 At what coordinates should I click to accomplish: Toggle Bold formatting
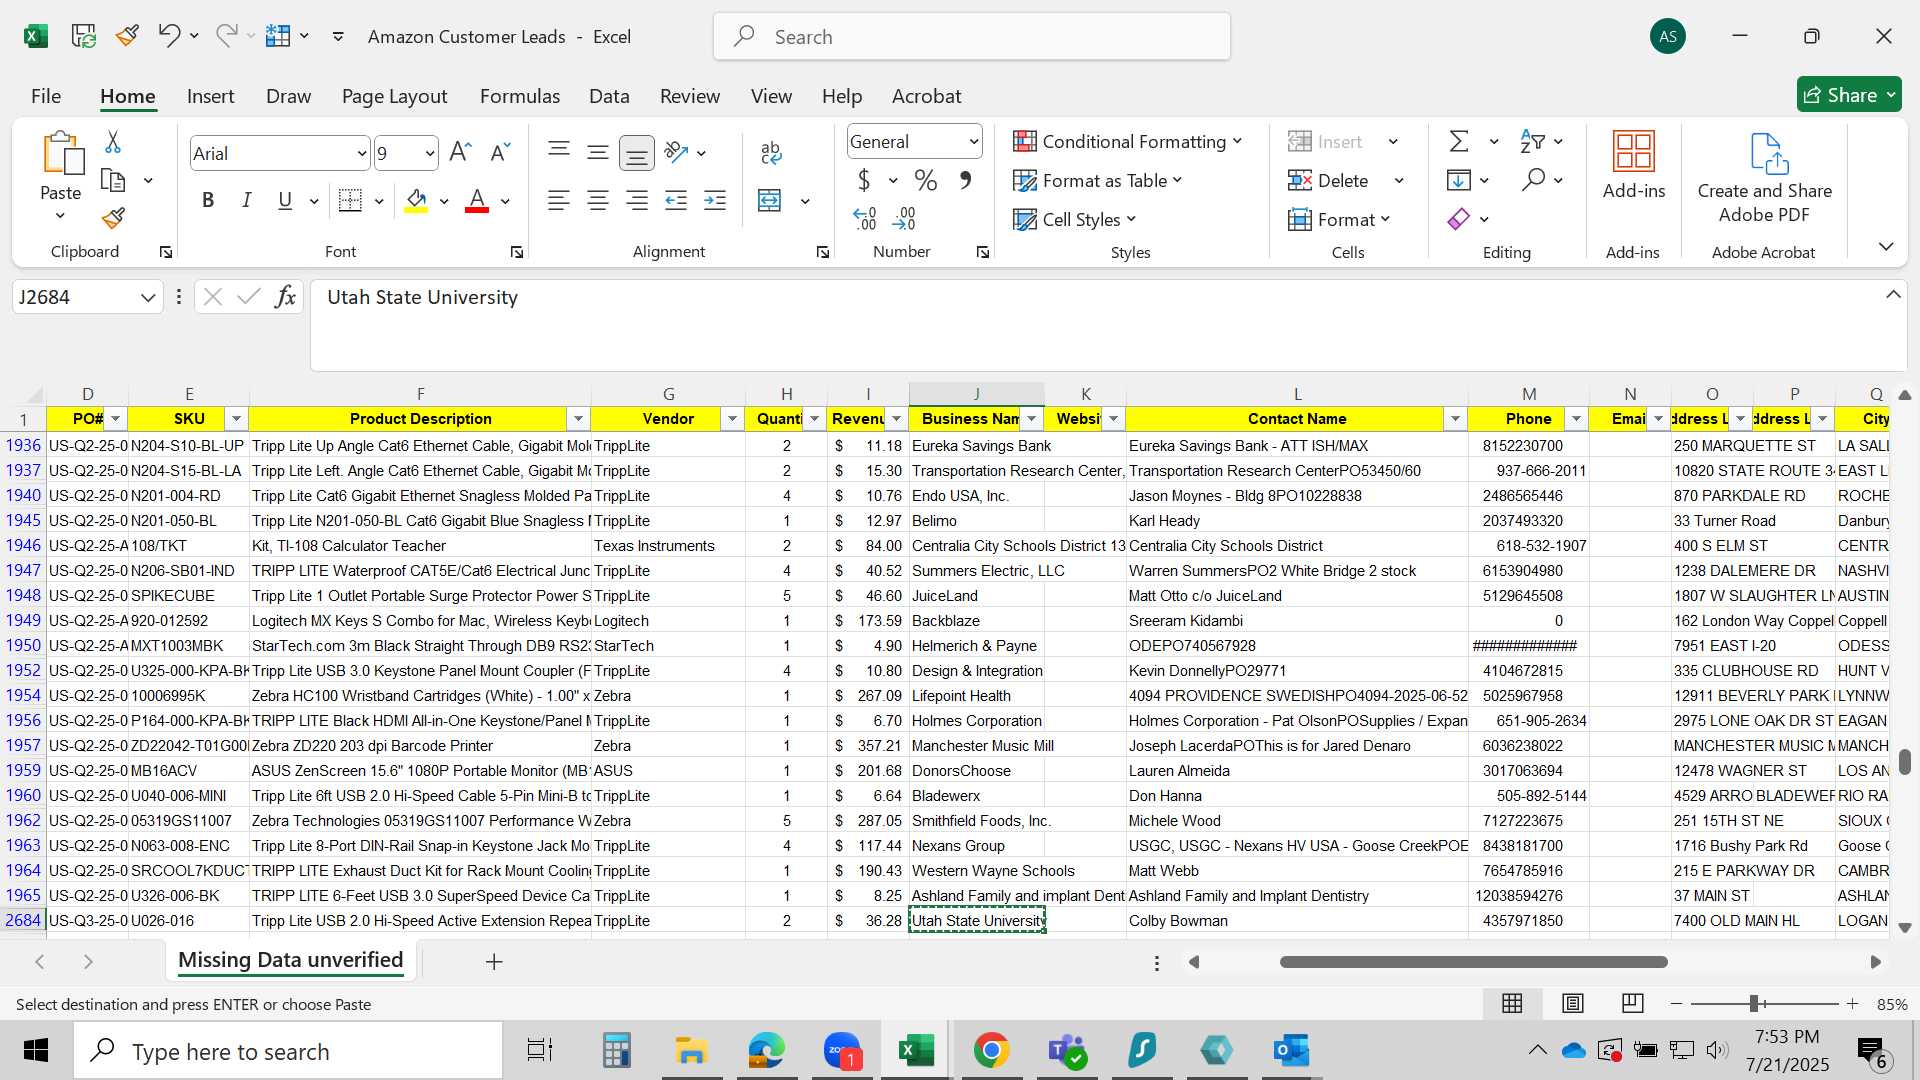tap(208, 200)
